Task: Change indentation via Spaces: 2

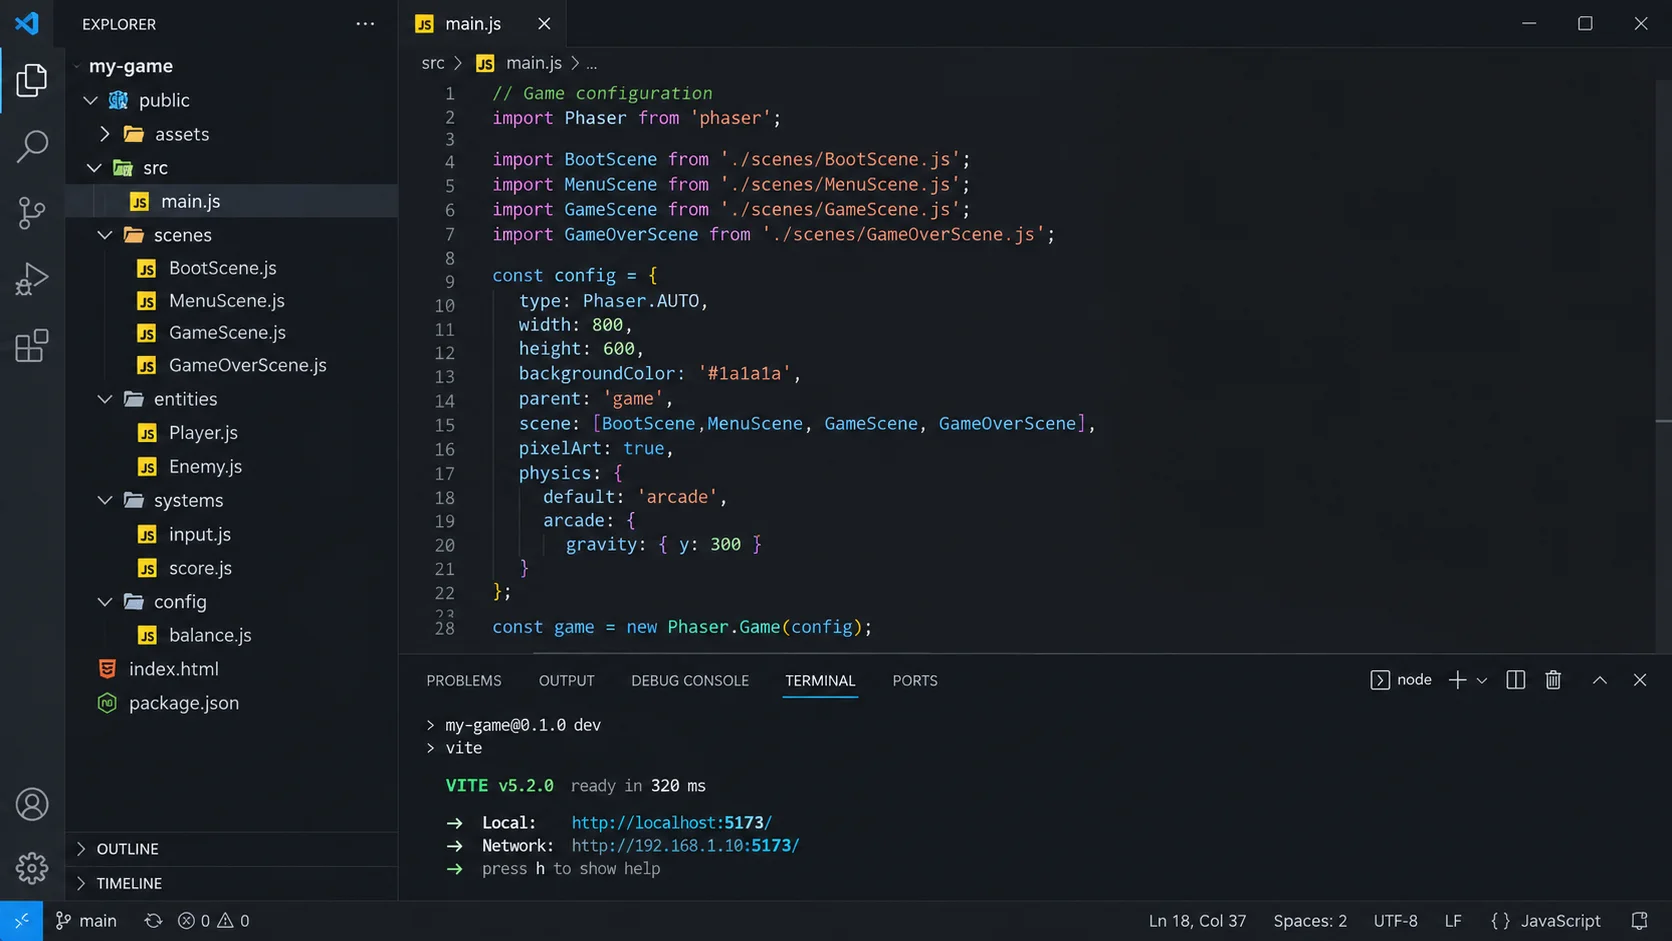Action: 1310,921
